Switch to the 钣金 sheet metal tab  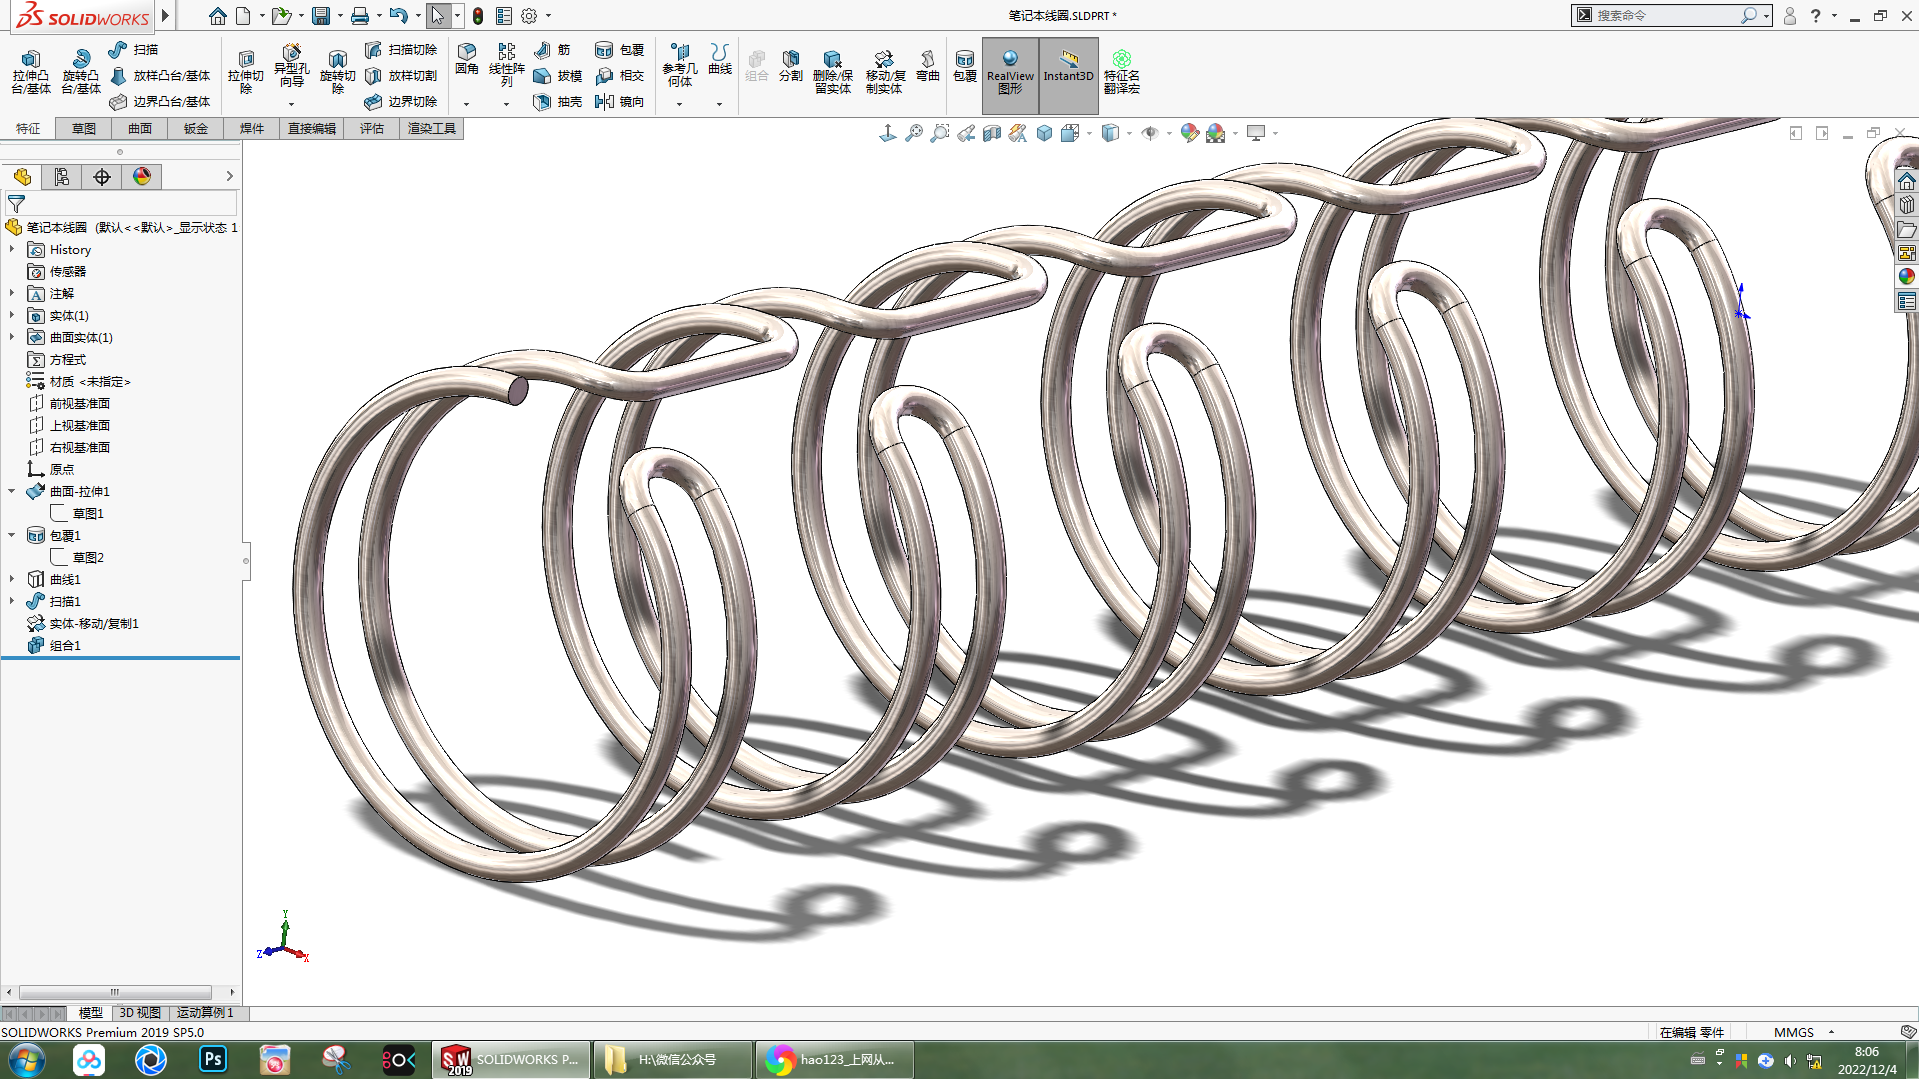[196, 128]
